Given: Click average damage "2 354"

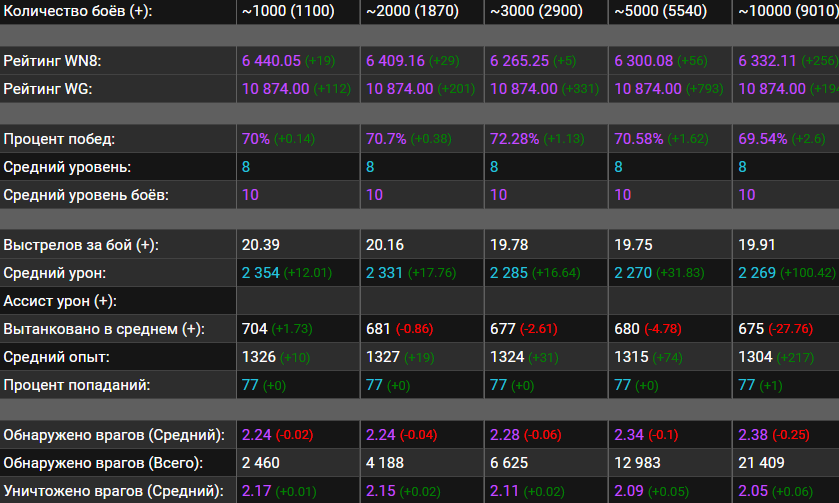Looking at the screenshot, I should [x=261, y=273].
